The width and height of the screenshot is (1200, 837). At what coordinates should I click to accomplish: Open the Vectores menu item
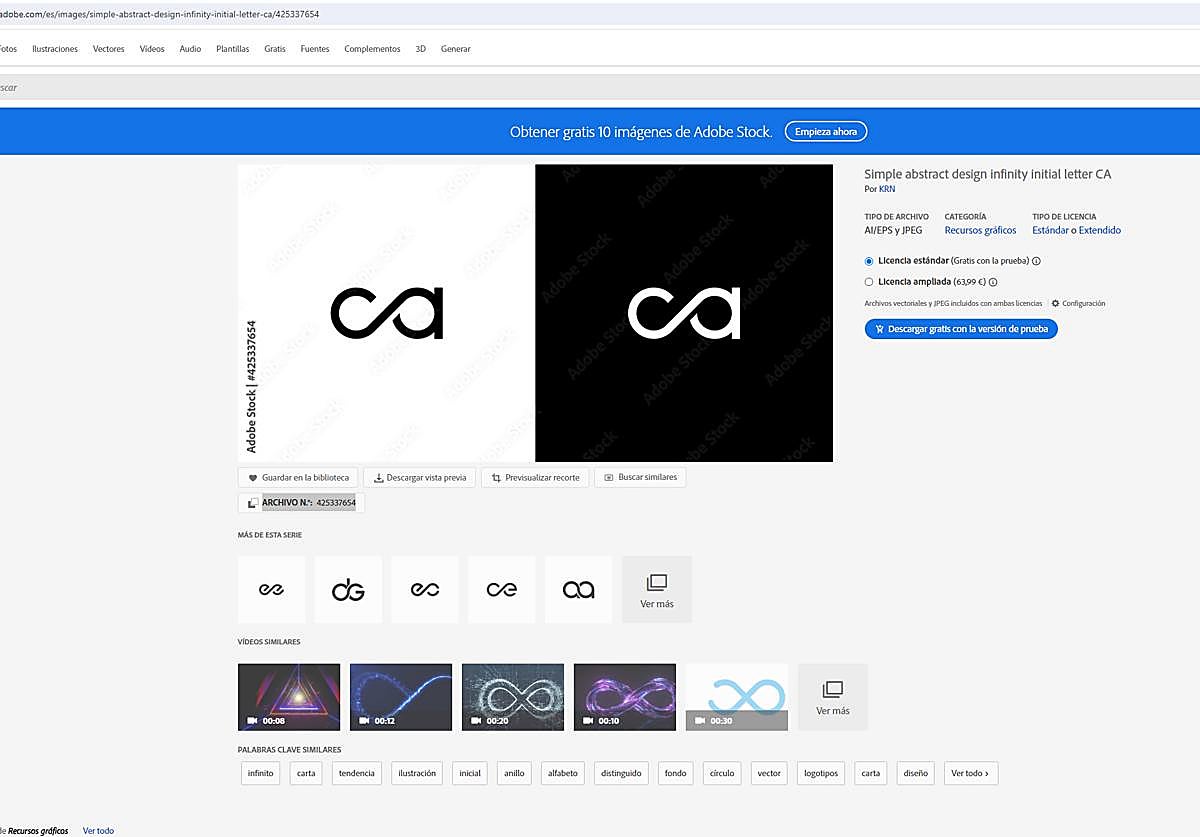[x=108, y=49]
